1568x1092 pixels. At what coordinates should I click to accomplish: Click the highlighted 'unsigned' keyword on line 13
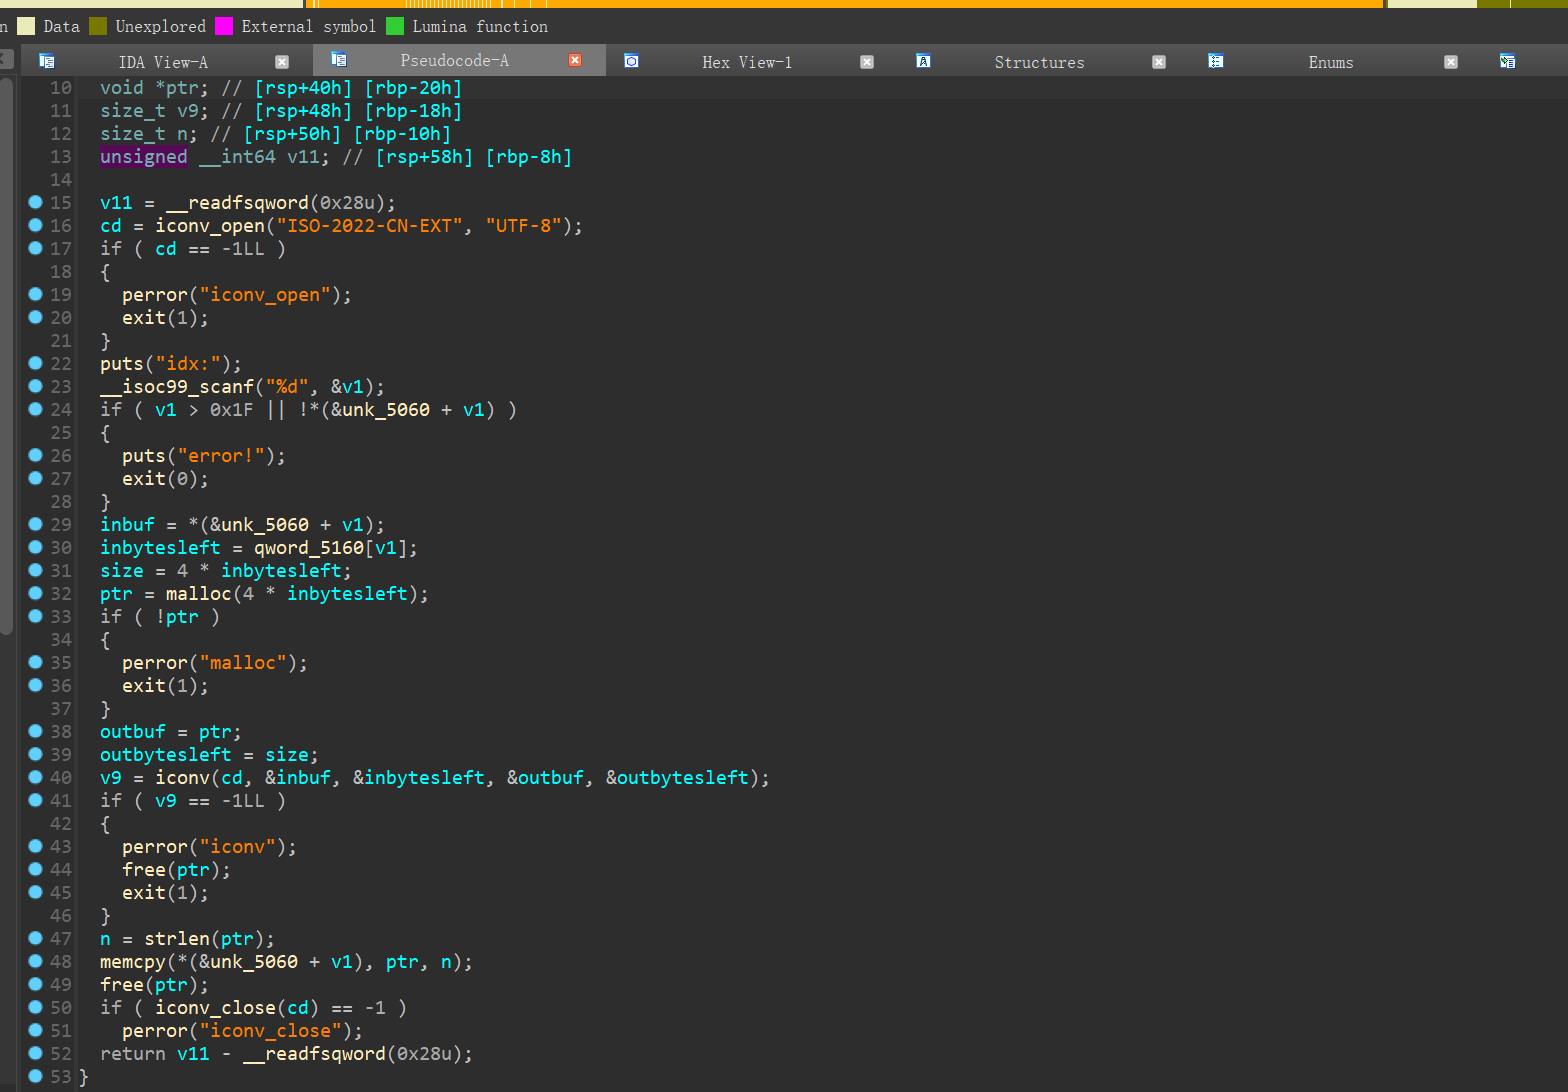click(143, 157)
